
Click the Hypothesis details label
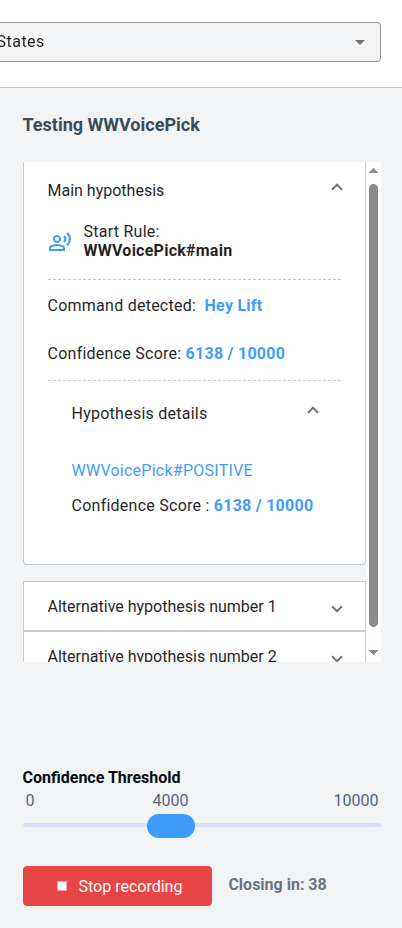coord(139,413)
